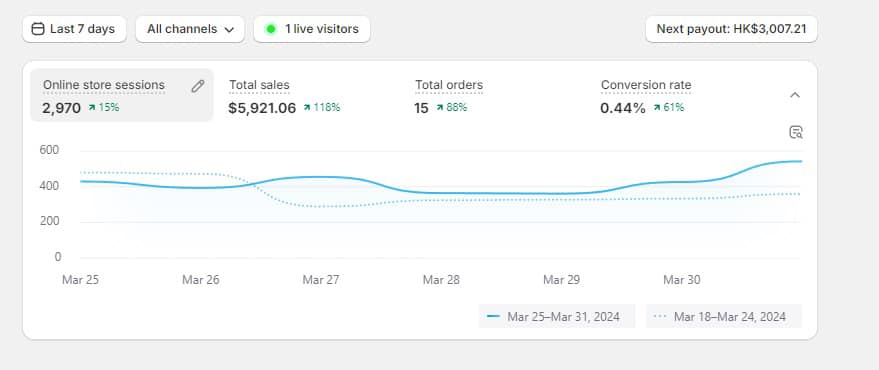The height and width of the screenshot is (370, 879).
Task: Click the 118% sales increase indicator
Action: pos(322,108)
